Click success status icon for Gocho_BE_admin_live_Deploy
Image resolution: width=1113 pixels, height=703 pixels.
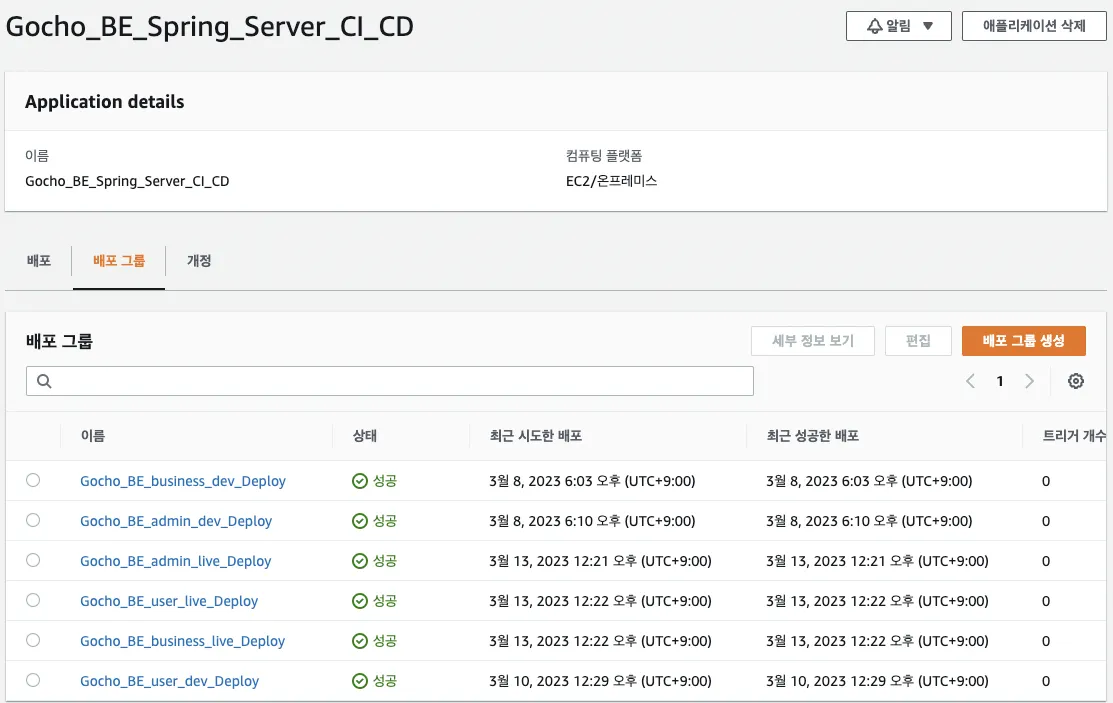(360, 561)
